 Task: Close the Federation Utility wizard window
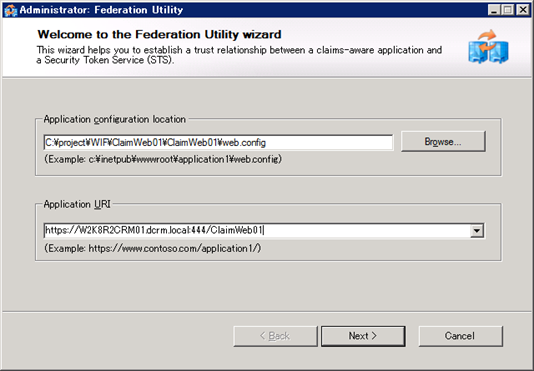pyautogui.click(x=522, y=10)
